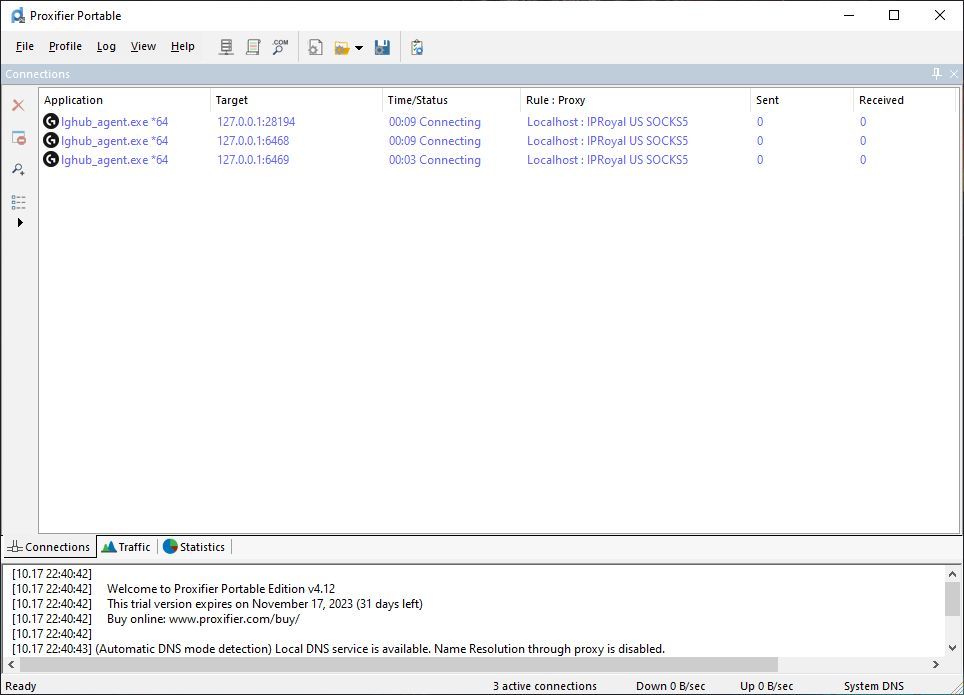This screenshot has height=695, width=964.
Task: Open the Proxy Servers toolbar icon
Action: click(226, 47)
